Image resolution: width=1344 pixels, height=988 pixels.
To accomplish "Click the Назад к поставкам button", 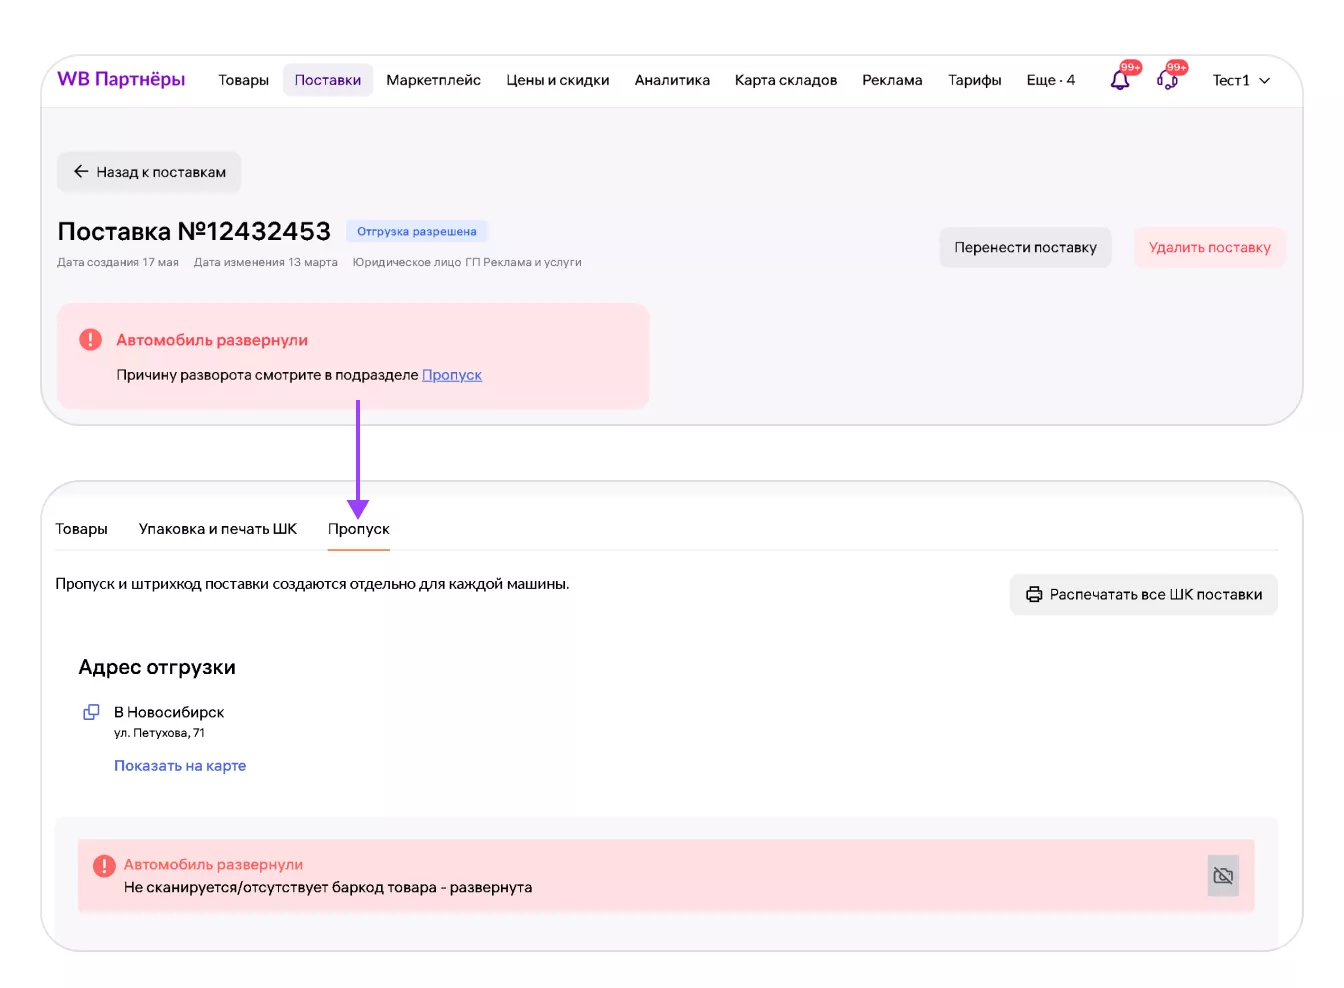I will pos(149,172).
